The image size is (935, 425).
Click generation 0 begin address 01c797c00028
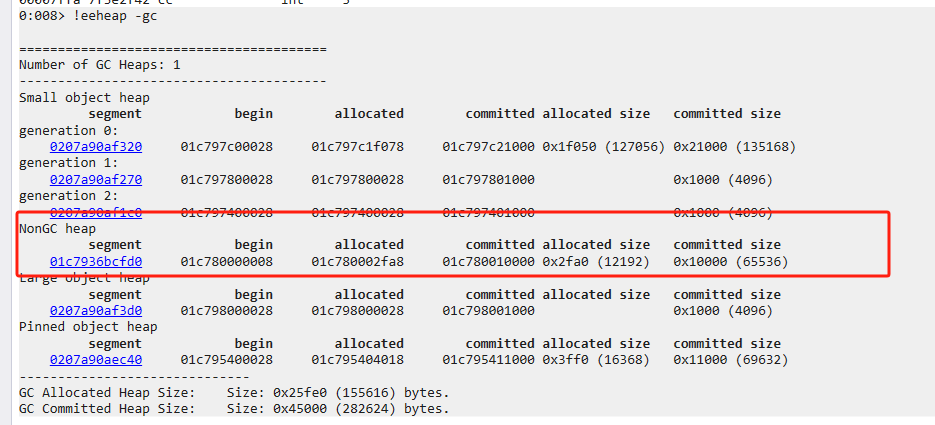click(x=226, y=146)
